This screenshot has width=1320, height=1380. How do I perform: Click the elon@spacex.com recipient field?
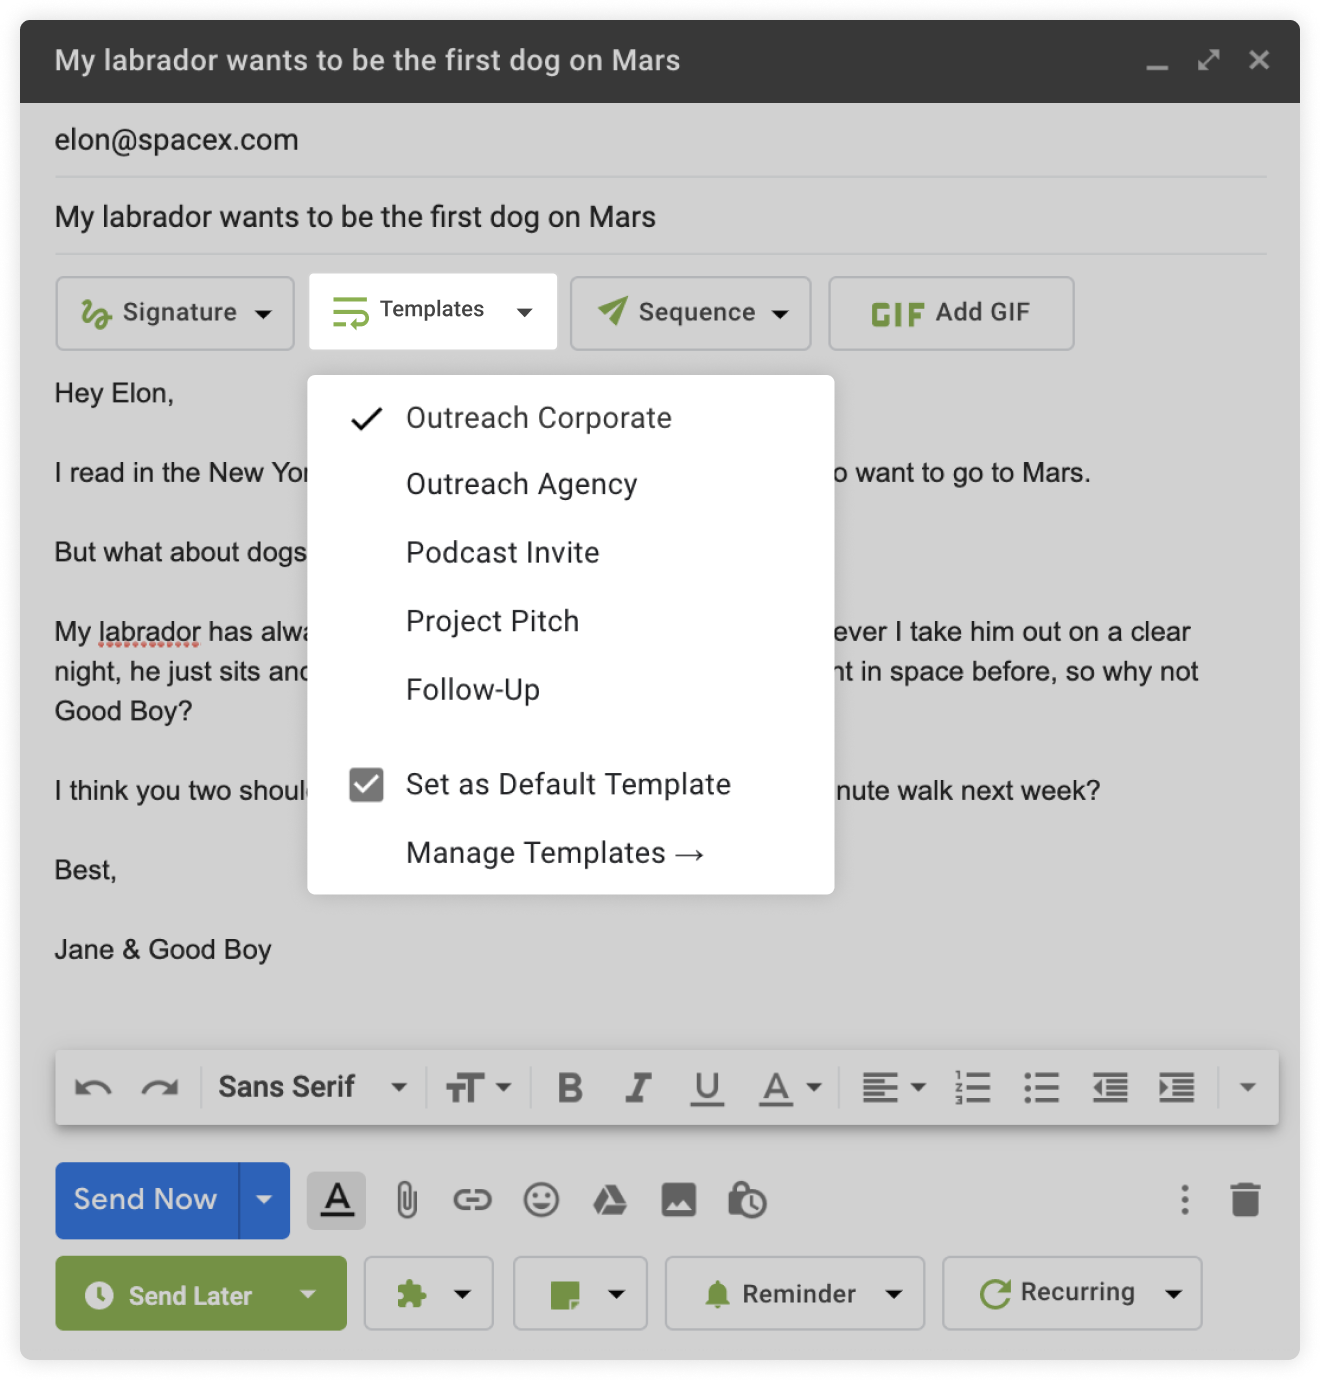tap(176, 139)
